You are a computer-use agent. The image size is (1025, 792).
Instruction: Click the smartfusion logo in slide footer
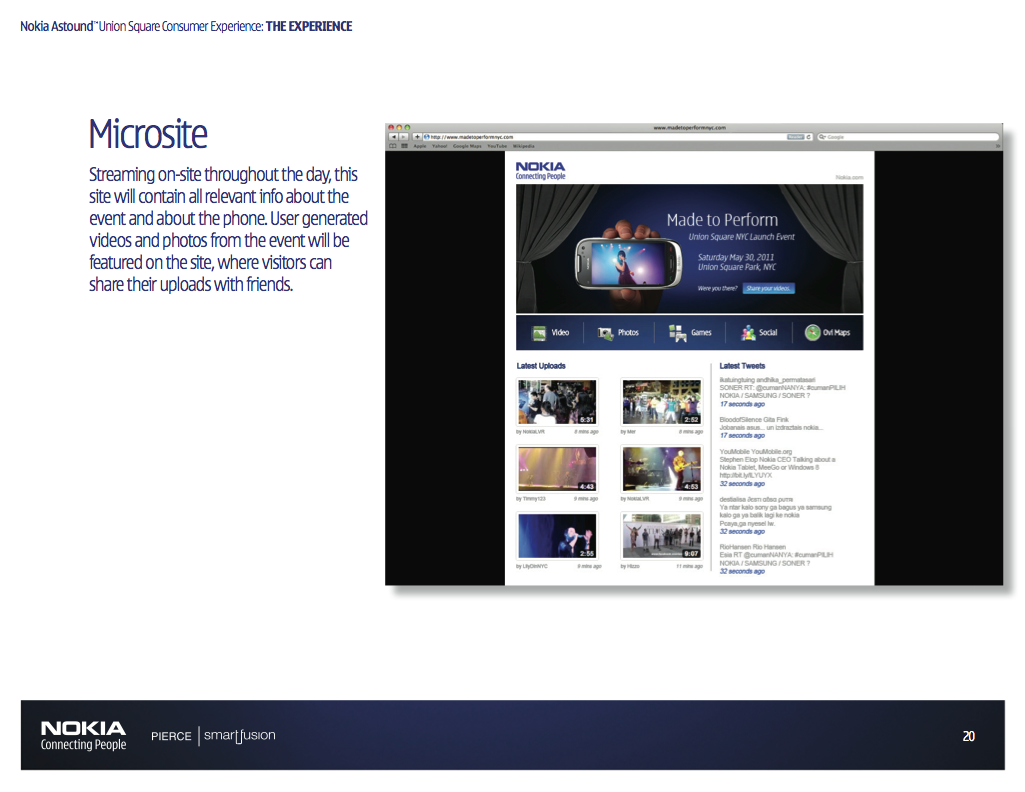click(x=239, y=736)
